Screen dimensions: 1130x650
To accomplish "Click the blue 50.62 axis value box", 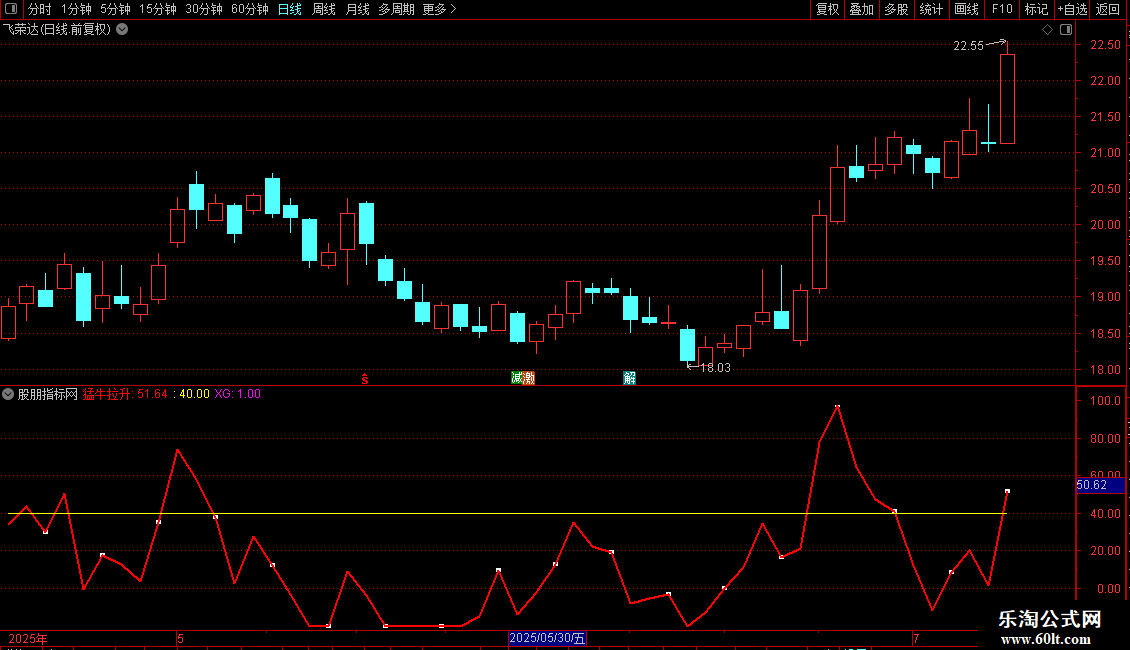I will click(x=1100, y=486).
